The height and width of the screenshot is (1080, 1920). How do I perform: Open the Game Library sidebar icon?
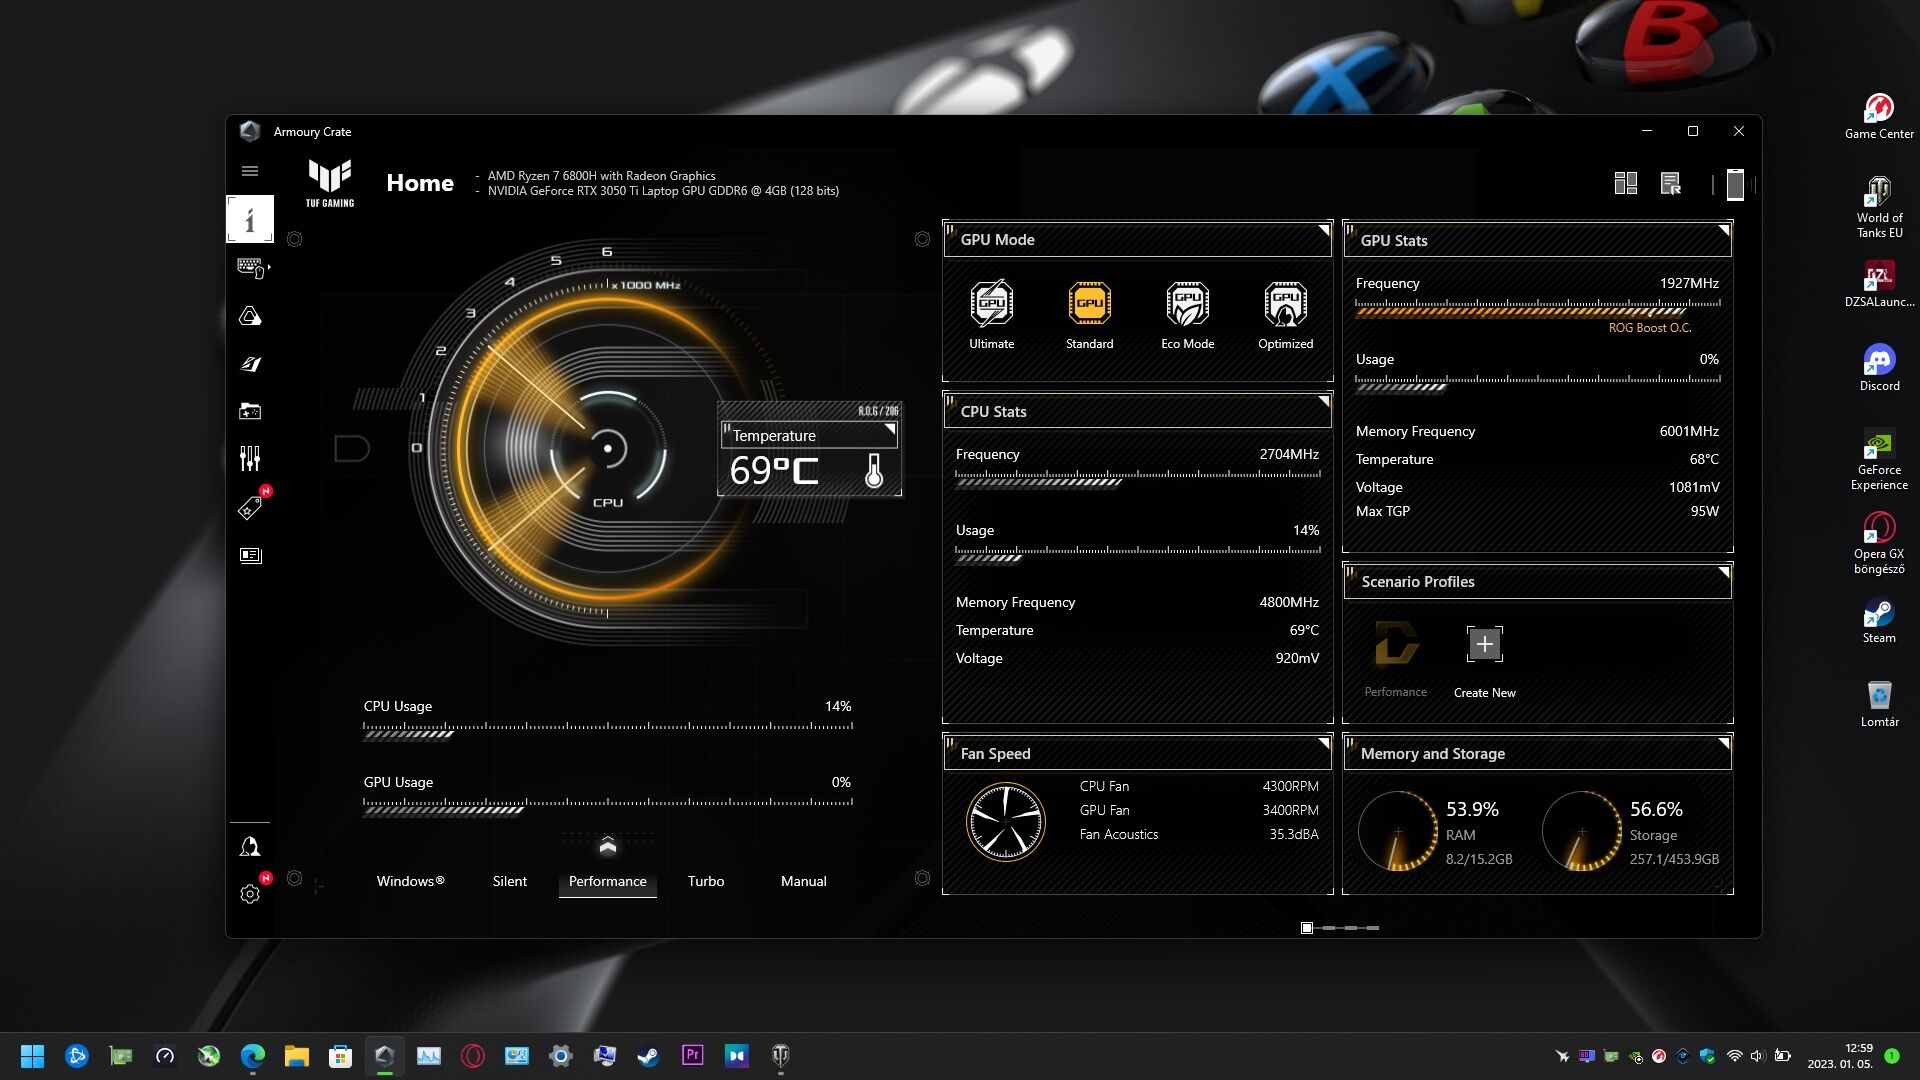pos(250,411)
